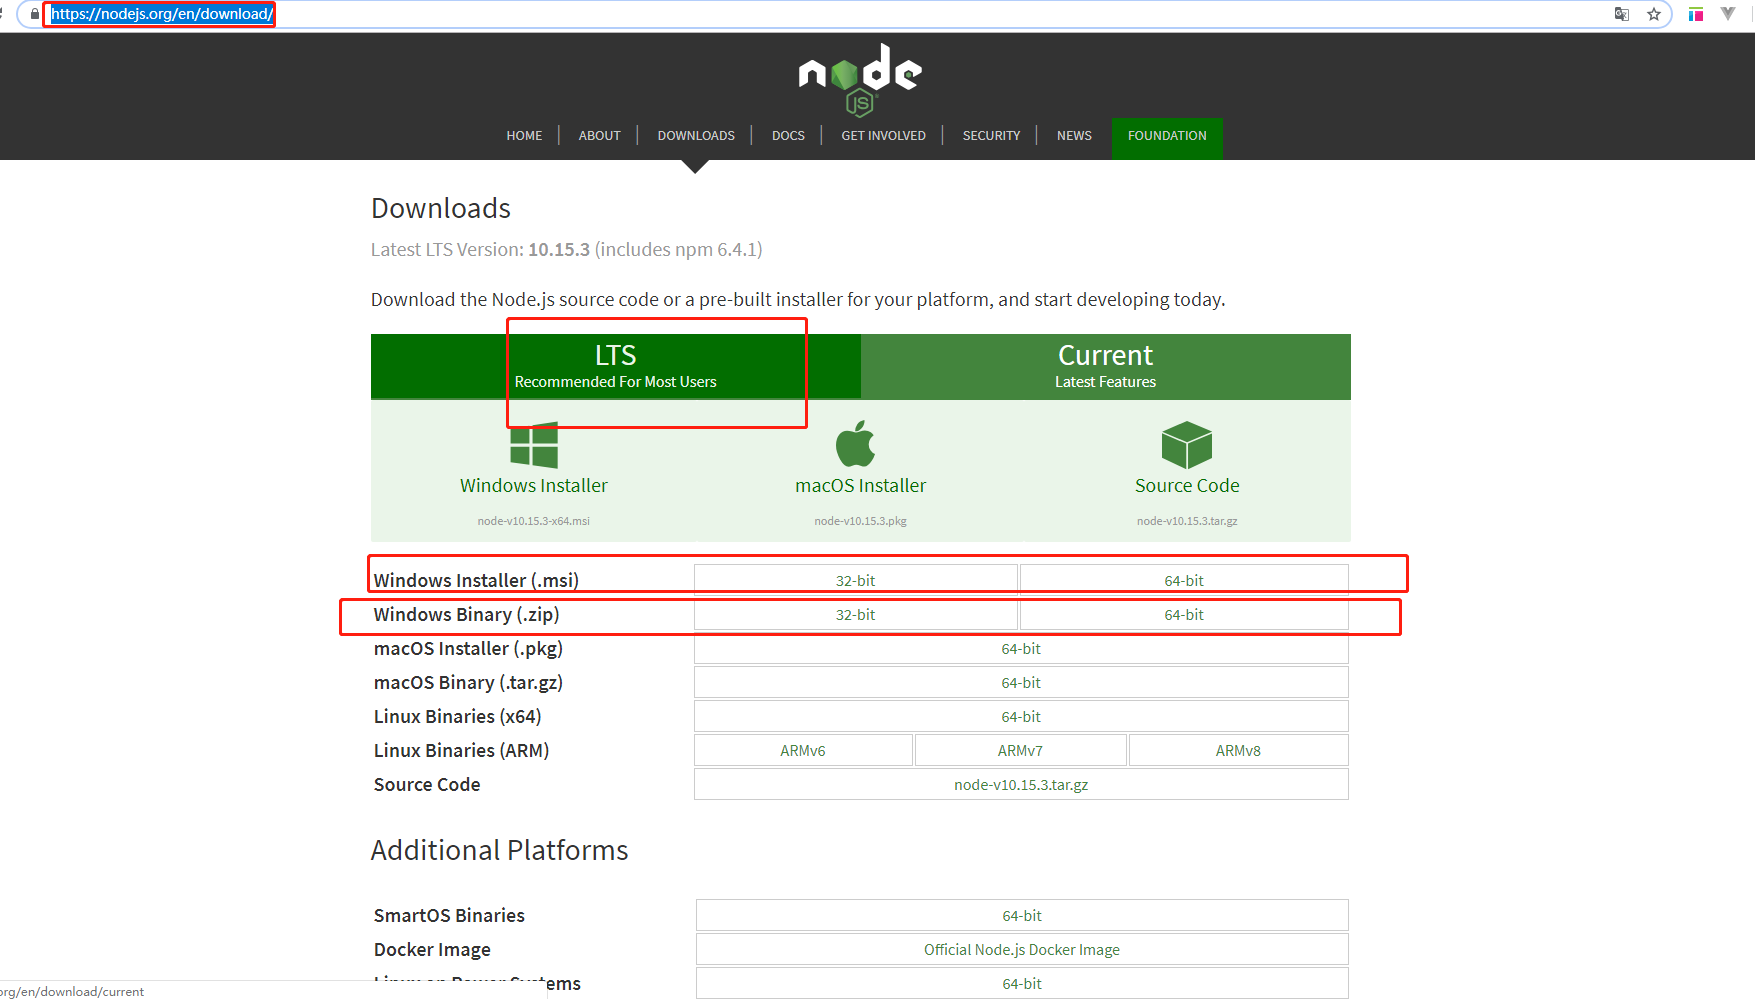The width and height of the screenshot is (1755, 999).
Task: Click the Downloads page heading
Action: click(x=441, y=208)
